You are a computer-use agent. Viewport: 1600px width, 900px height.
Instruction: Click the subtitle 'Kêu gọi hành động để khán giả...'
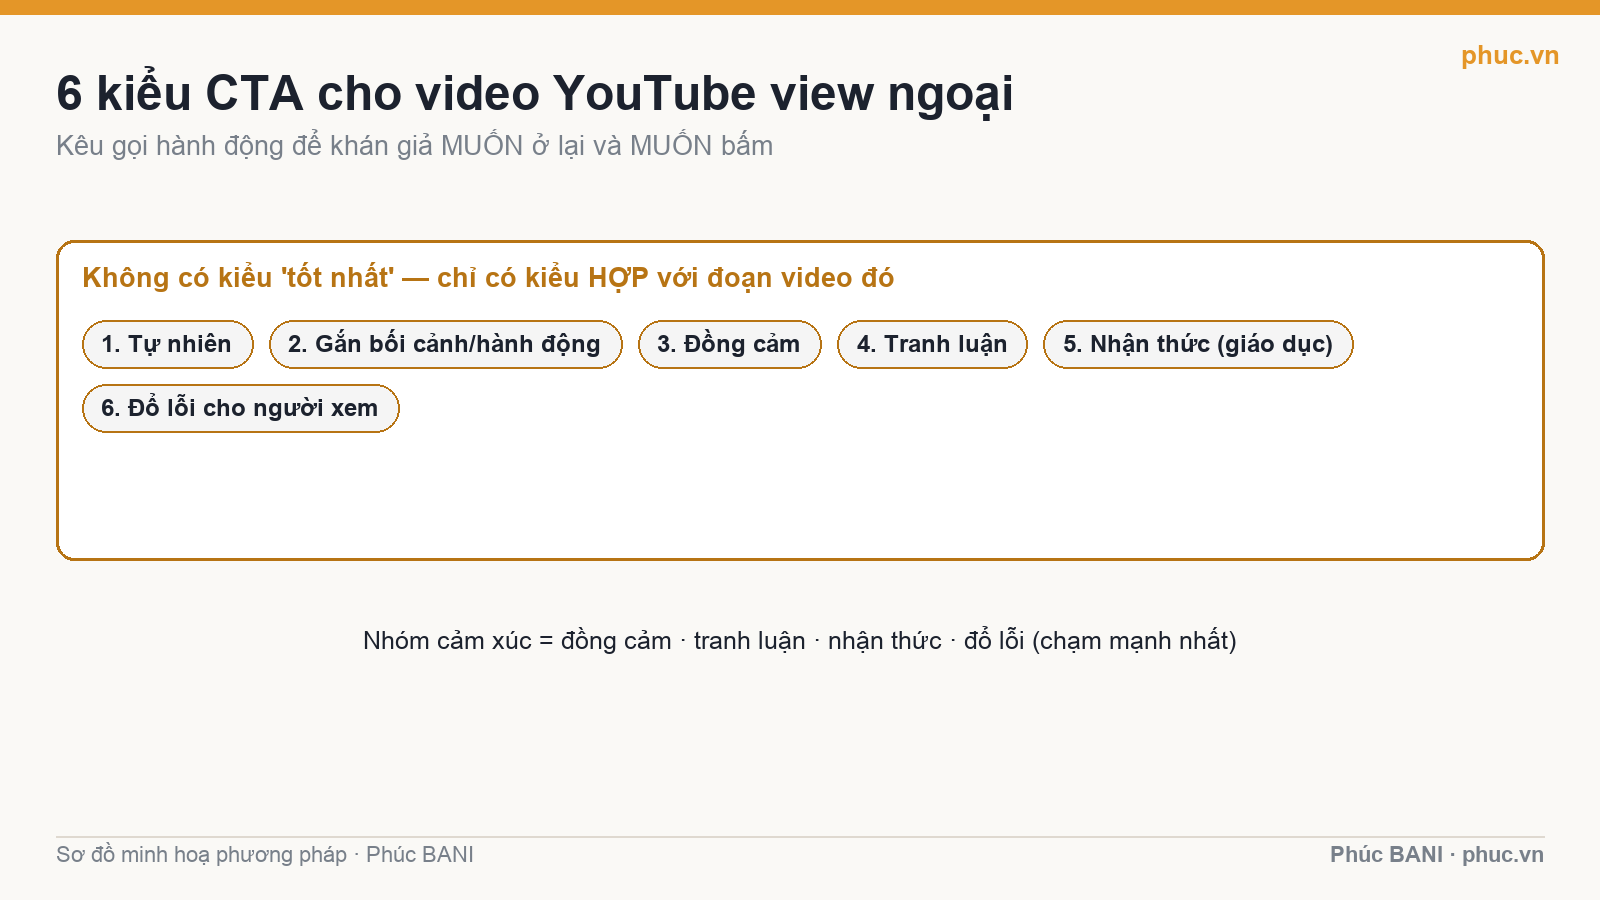[x=415, y=146]
